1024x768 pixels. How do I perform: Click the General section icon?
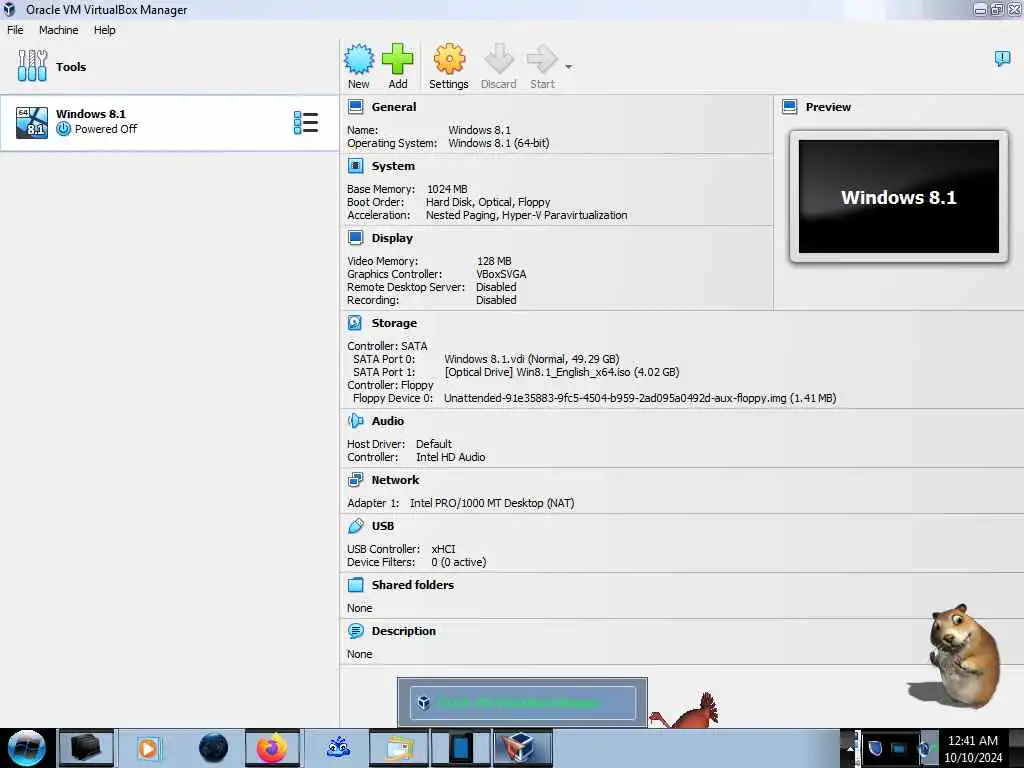pos(355,106)
